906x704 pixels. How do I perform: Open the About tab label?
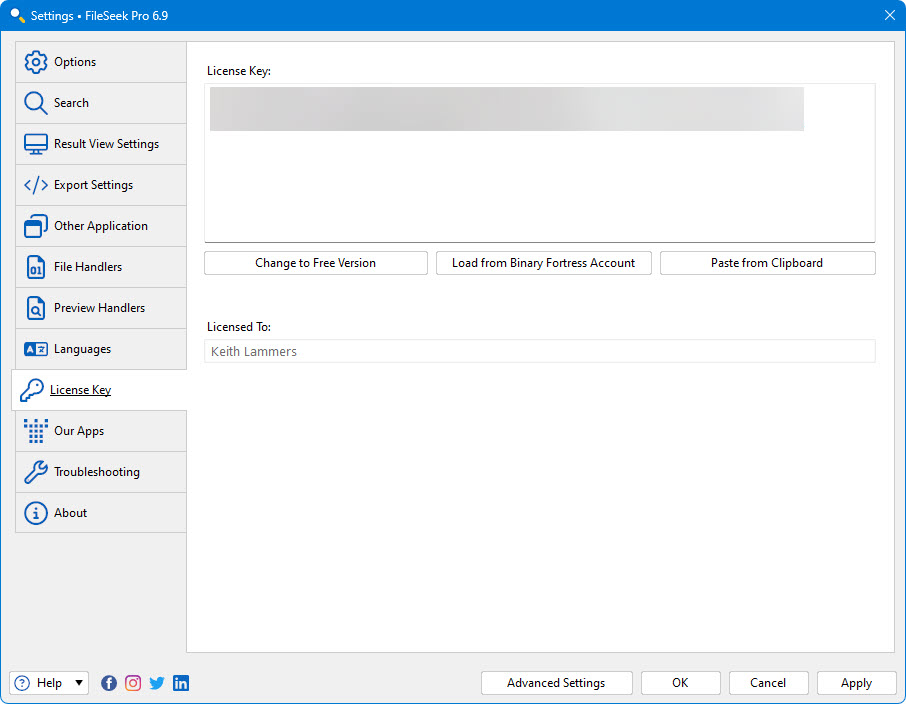click(x=70, y=513)
